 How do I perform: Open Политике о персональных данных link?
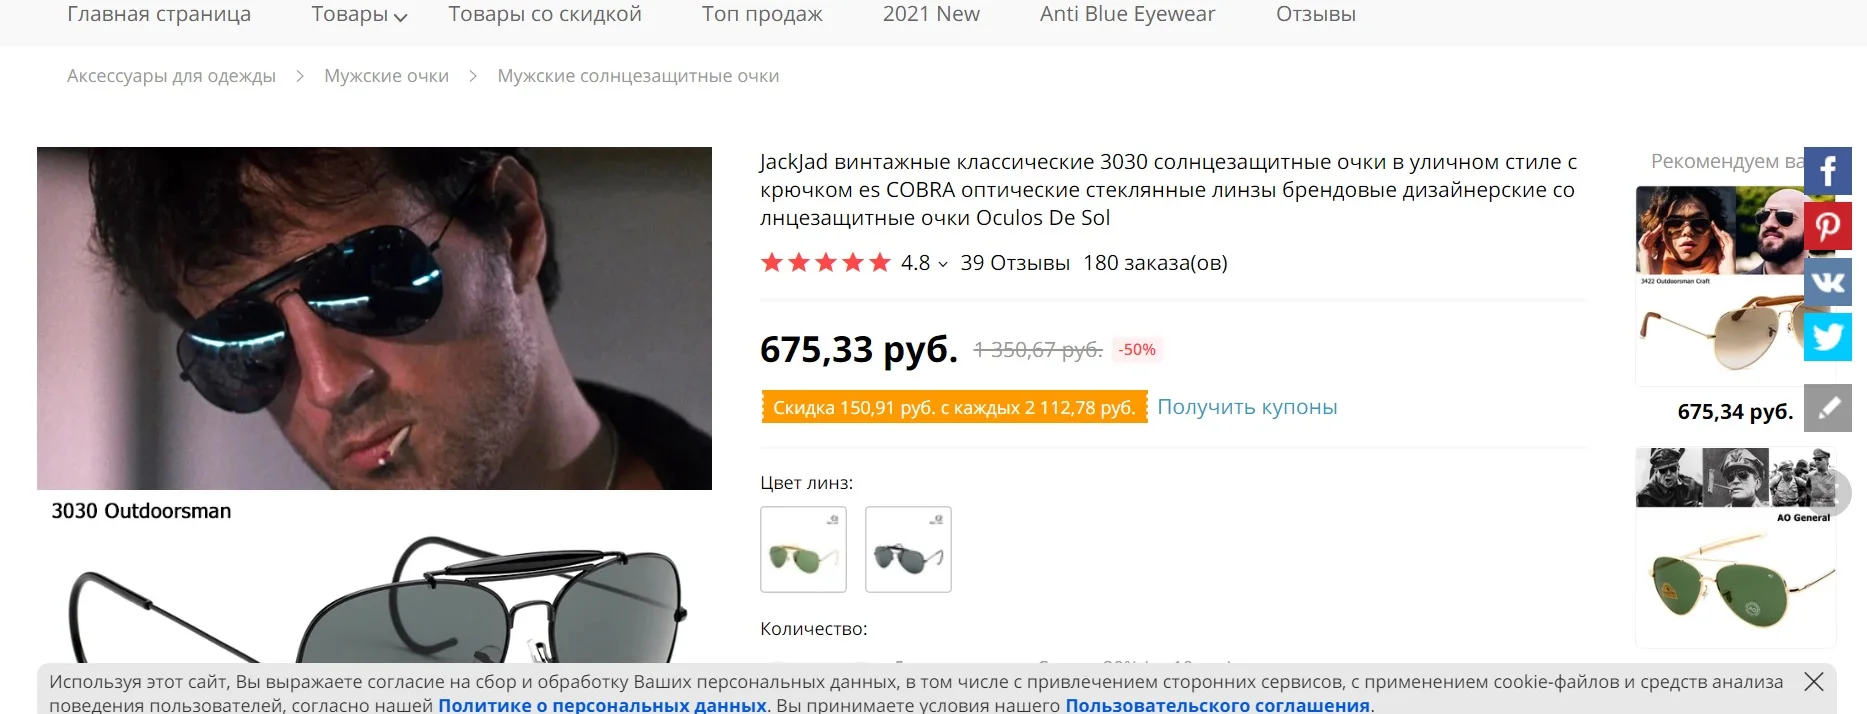click(x=602, y=705)
